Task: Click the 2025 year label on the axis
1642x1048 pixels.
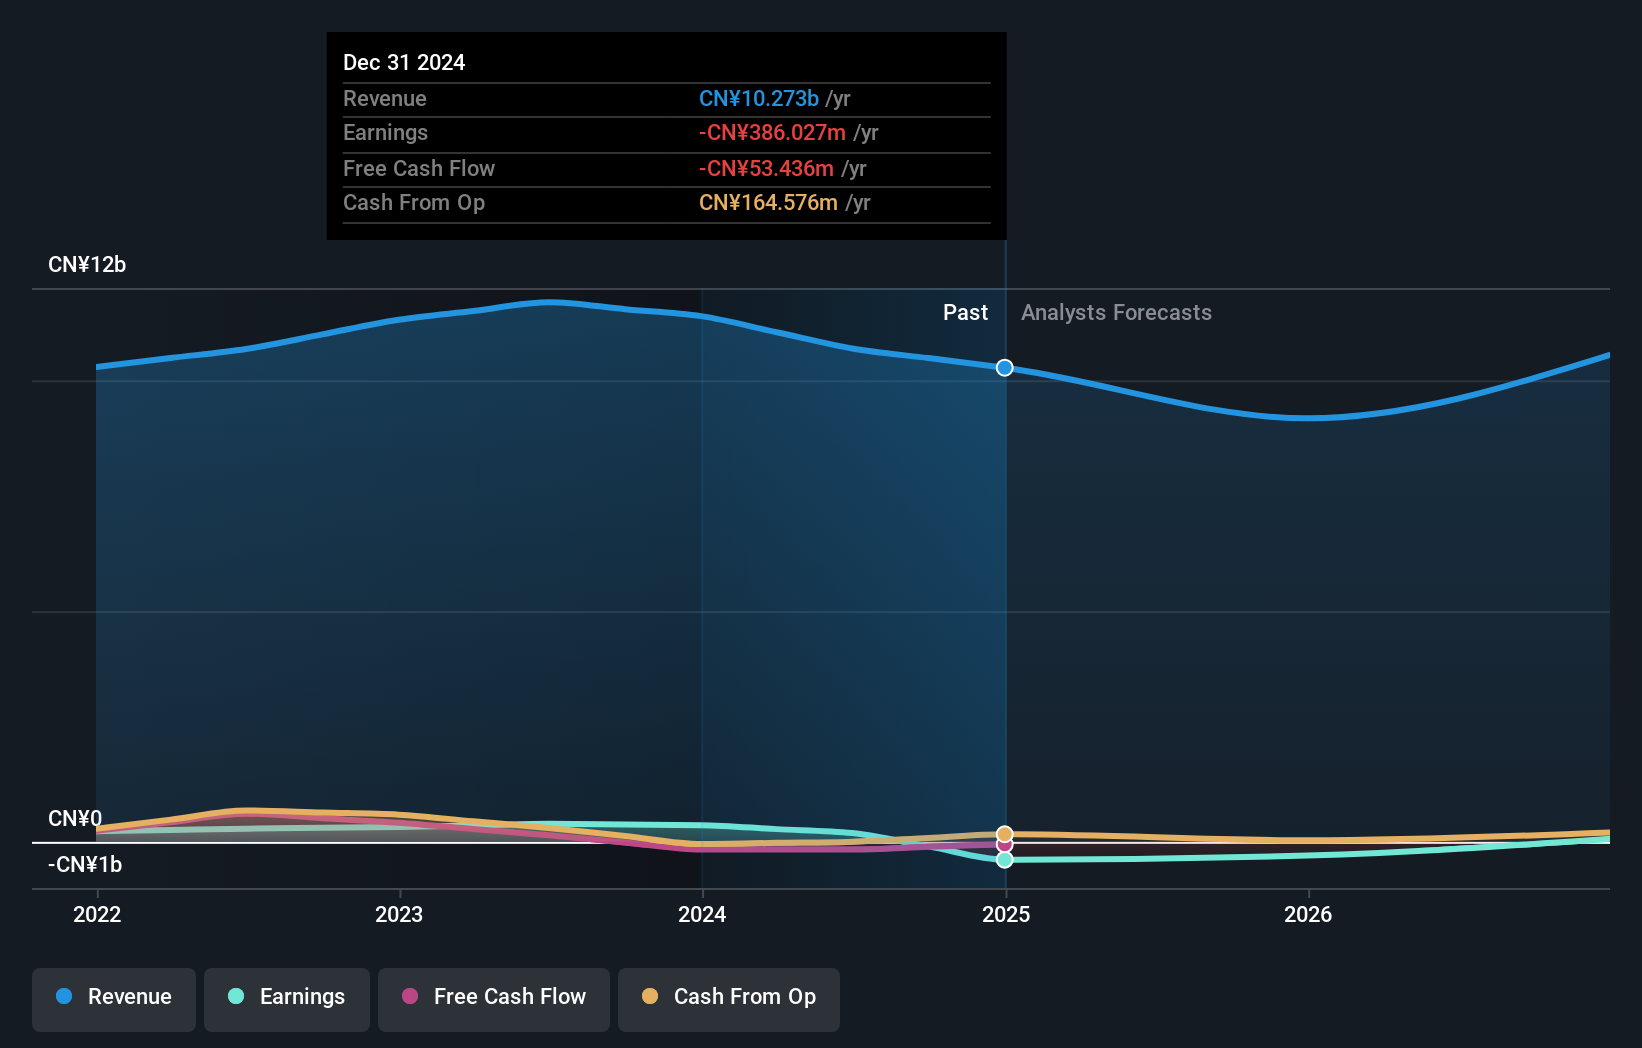Action: (x=1006, y=914)
